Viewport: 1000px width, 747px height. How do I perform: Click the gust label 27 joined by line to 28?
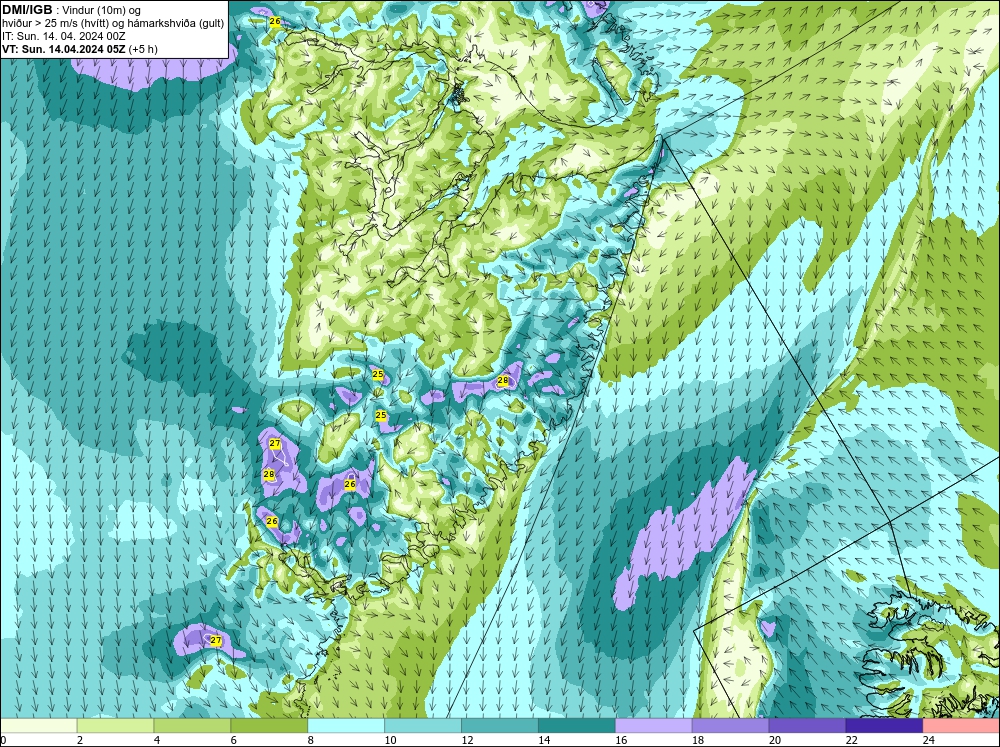tap(275, 443)
